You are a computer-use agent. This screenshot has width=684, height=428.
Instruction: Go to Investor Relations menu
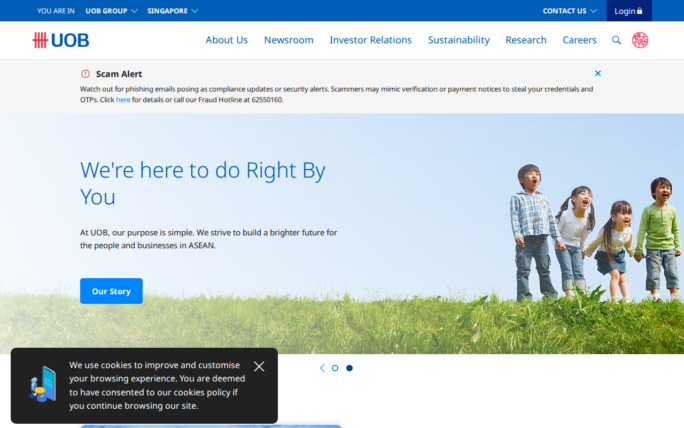pyautogui.click(x=370, y=40)
